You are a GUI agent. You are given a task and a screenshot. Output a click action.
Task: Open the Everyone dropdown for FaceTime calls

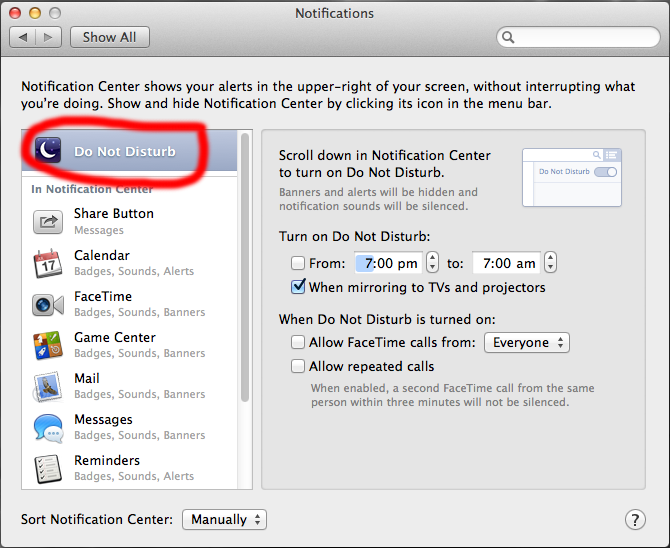[526, 343]
